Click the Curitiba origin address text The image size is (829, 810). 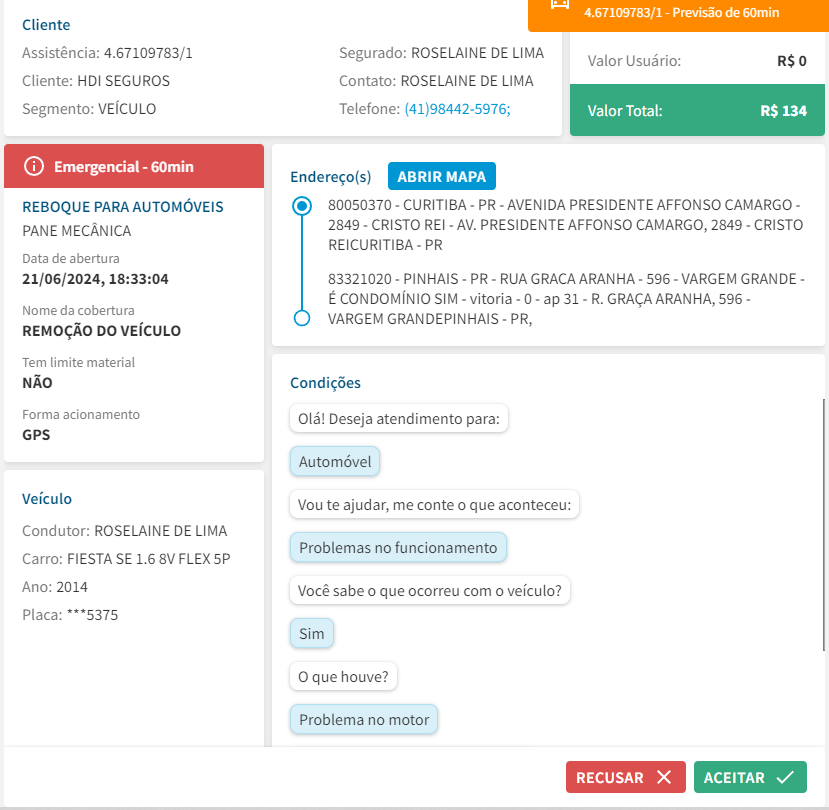[565, 225]
